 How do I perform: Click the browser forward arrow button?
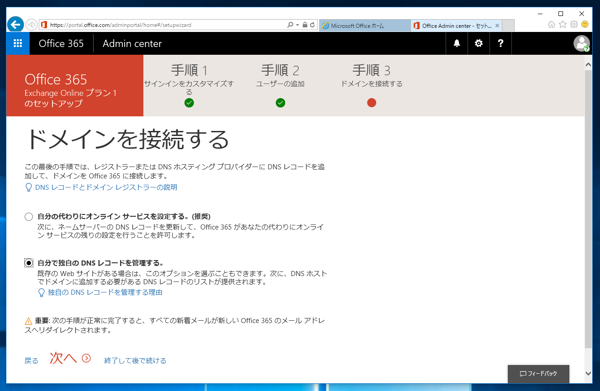pos(31,25)
